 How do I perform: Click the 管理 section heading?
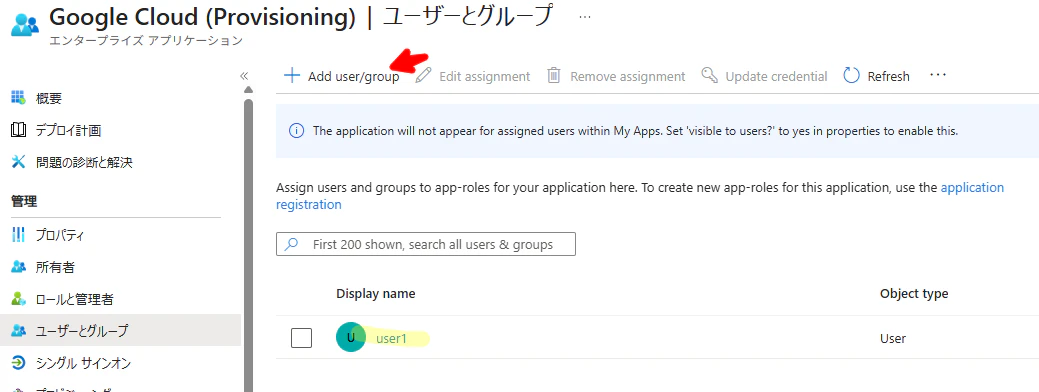[x=23, y=201]
